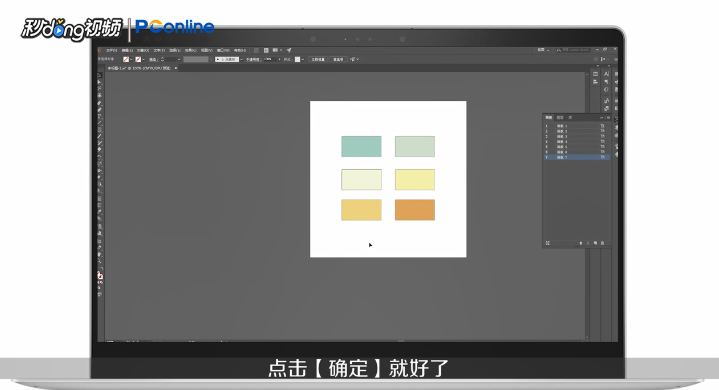The image size is (719, 390).
Task: Switch to the 画板 tab in the floating panel
Action: (x=549, y=118)
